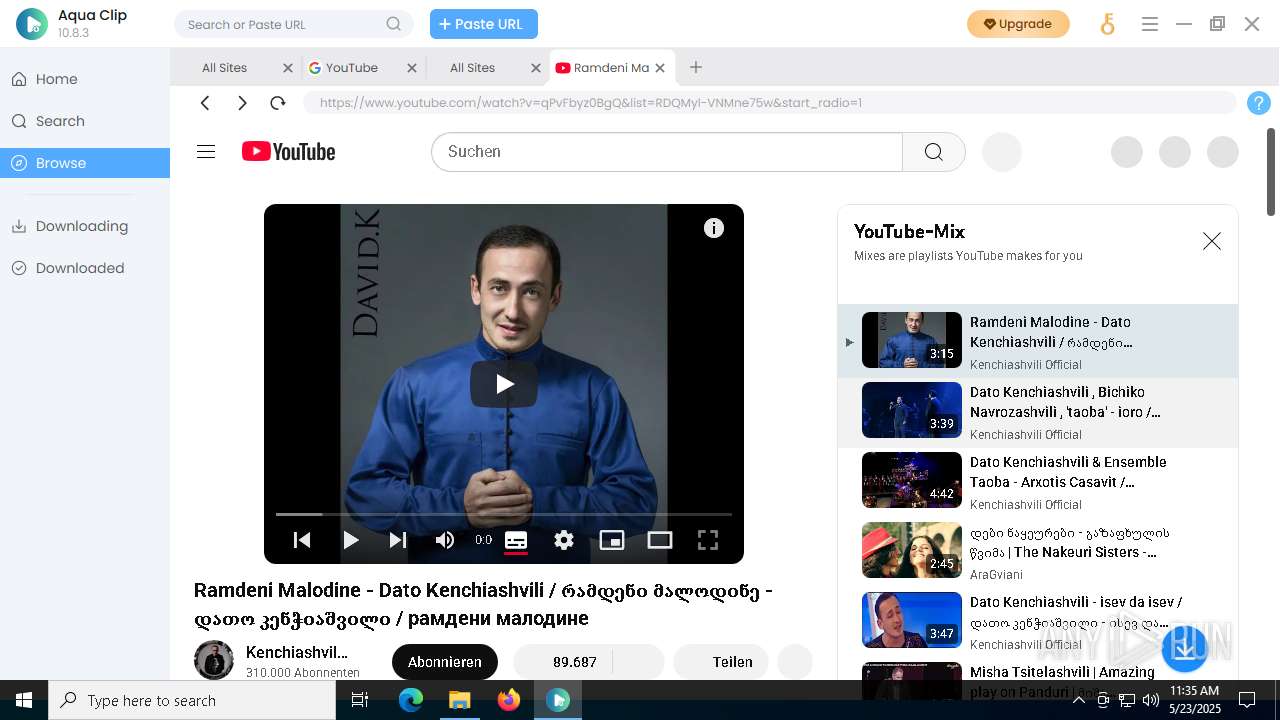Image resolution: width=1280 pixels, height=720 pixels.
Task: Click the magnifier icon in URL search box
Action: [394, 24]
